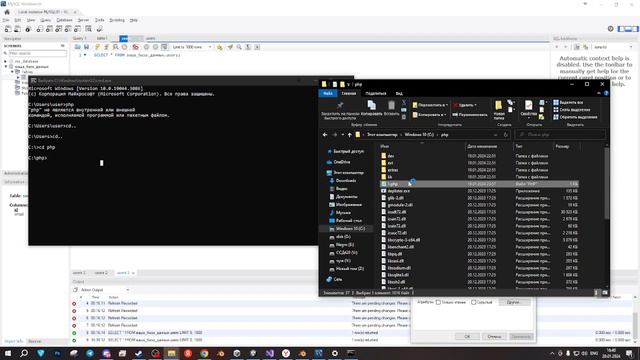Open the File menu in Workbench
The height and width of the screenshot is (360, 640).
tap(6, 20)
